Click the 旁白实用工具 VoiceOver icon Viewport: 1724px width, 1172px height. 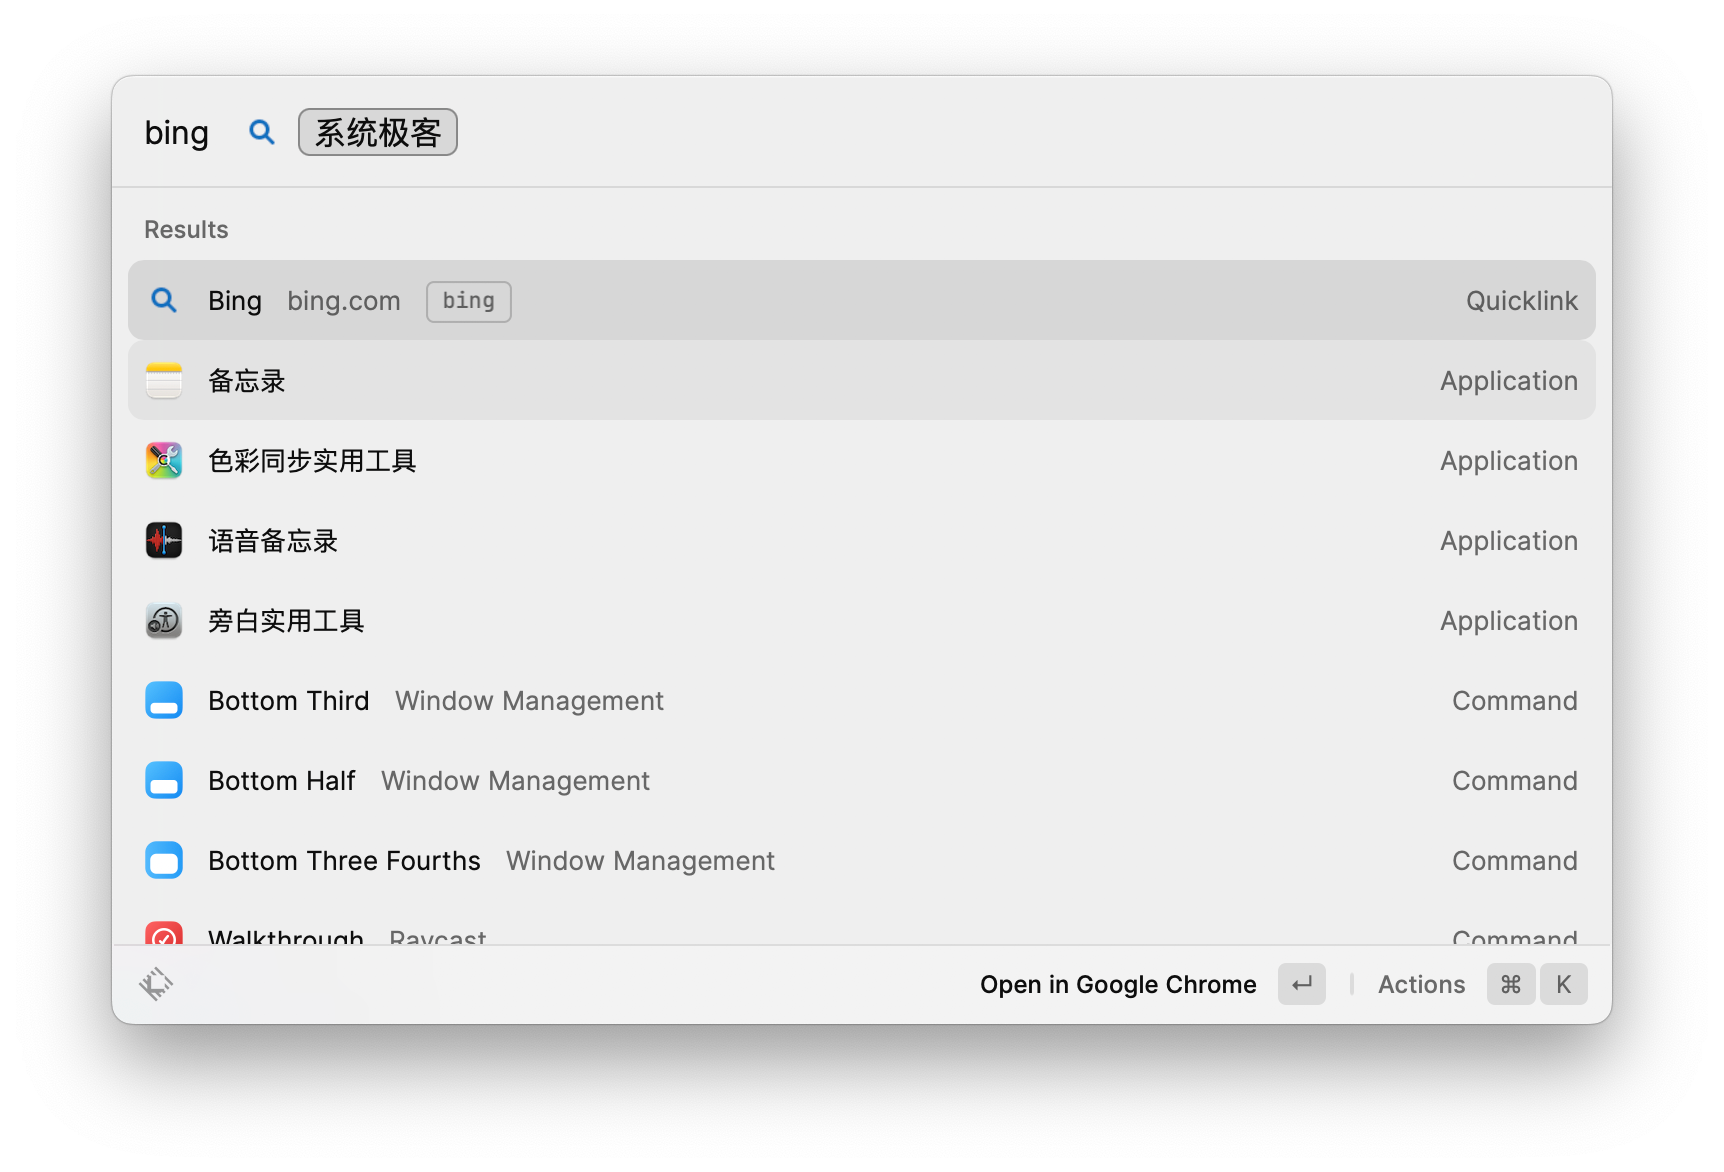[x=164, y=620]
